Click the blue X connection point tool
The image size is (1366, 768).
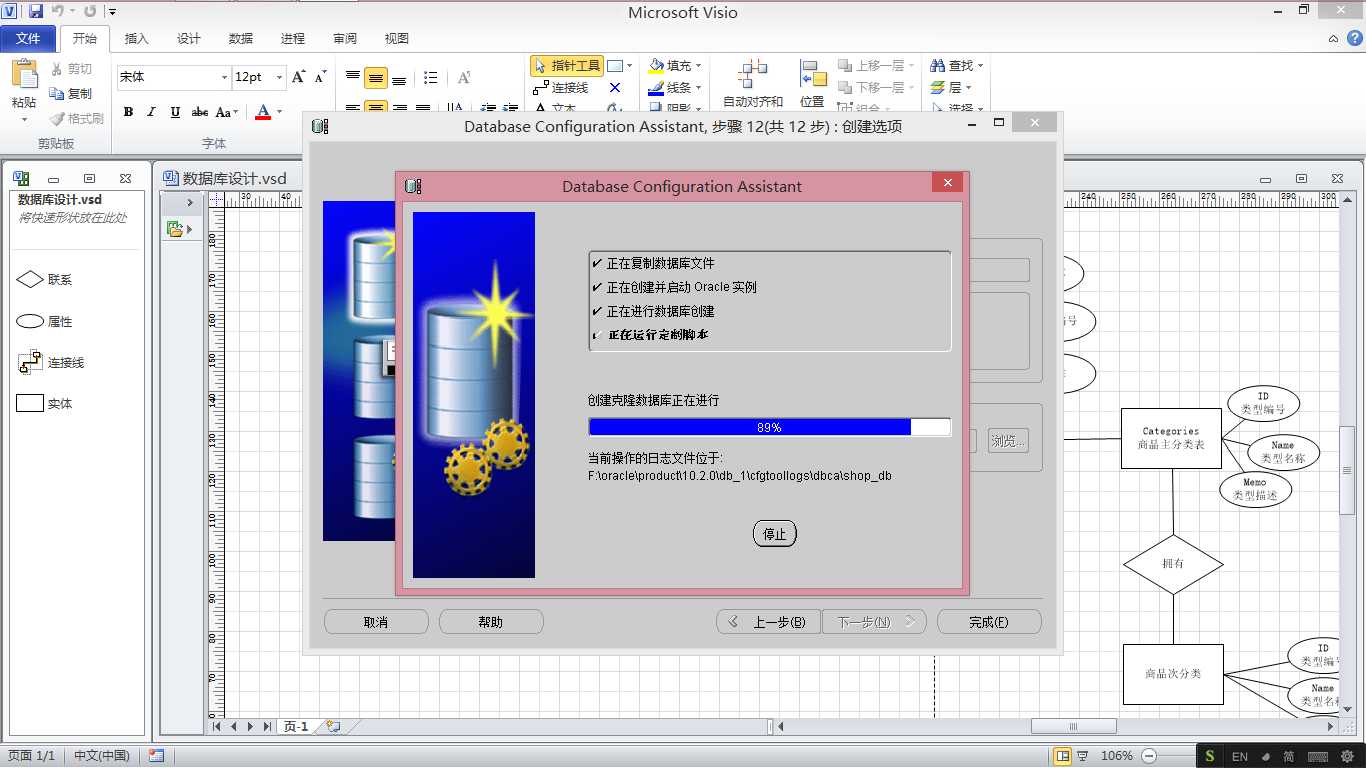click(x=615, y=88)
